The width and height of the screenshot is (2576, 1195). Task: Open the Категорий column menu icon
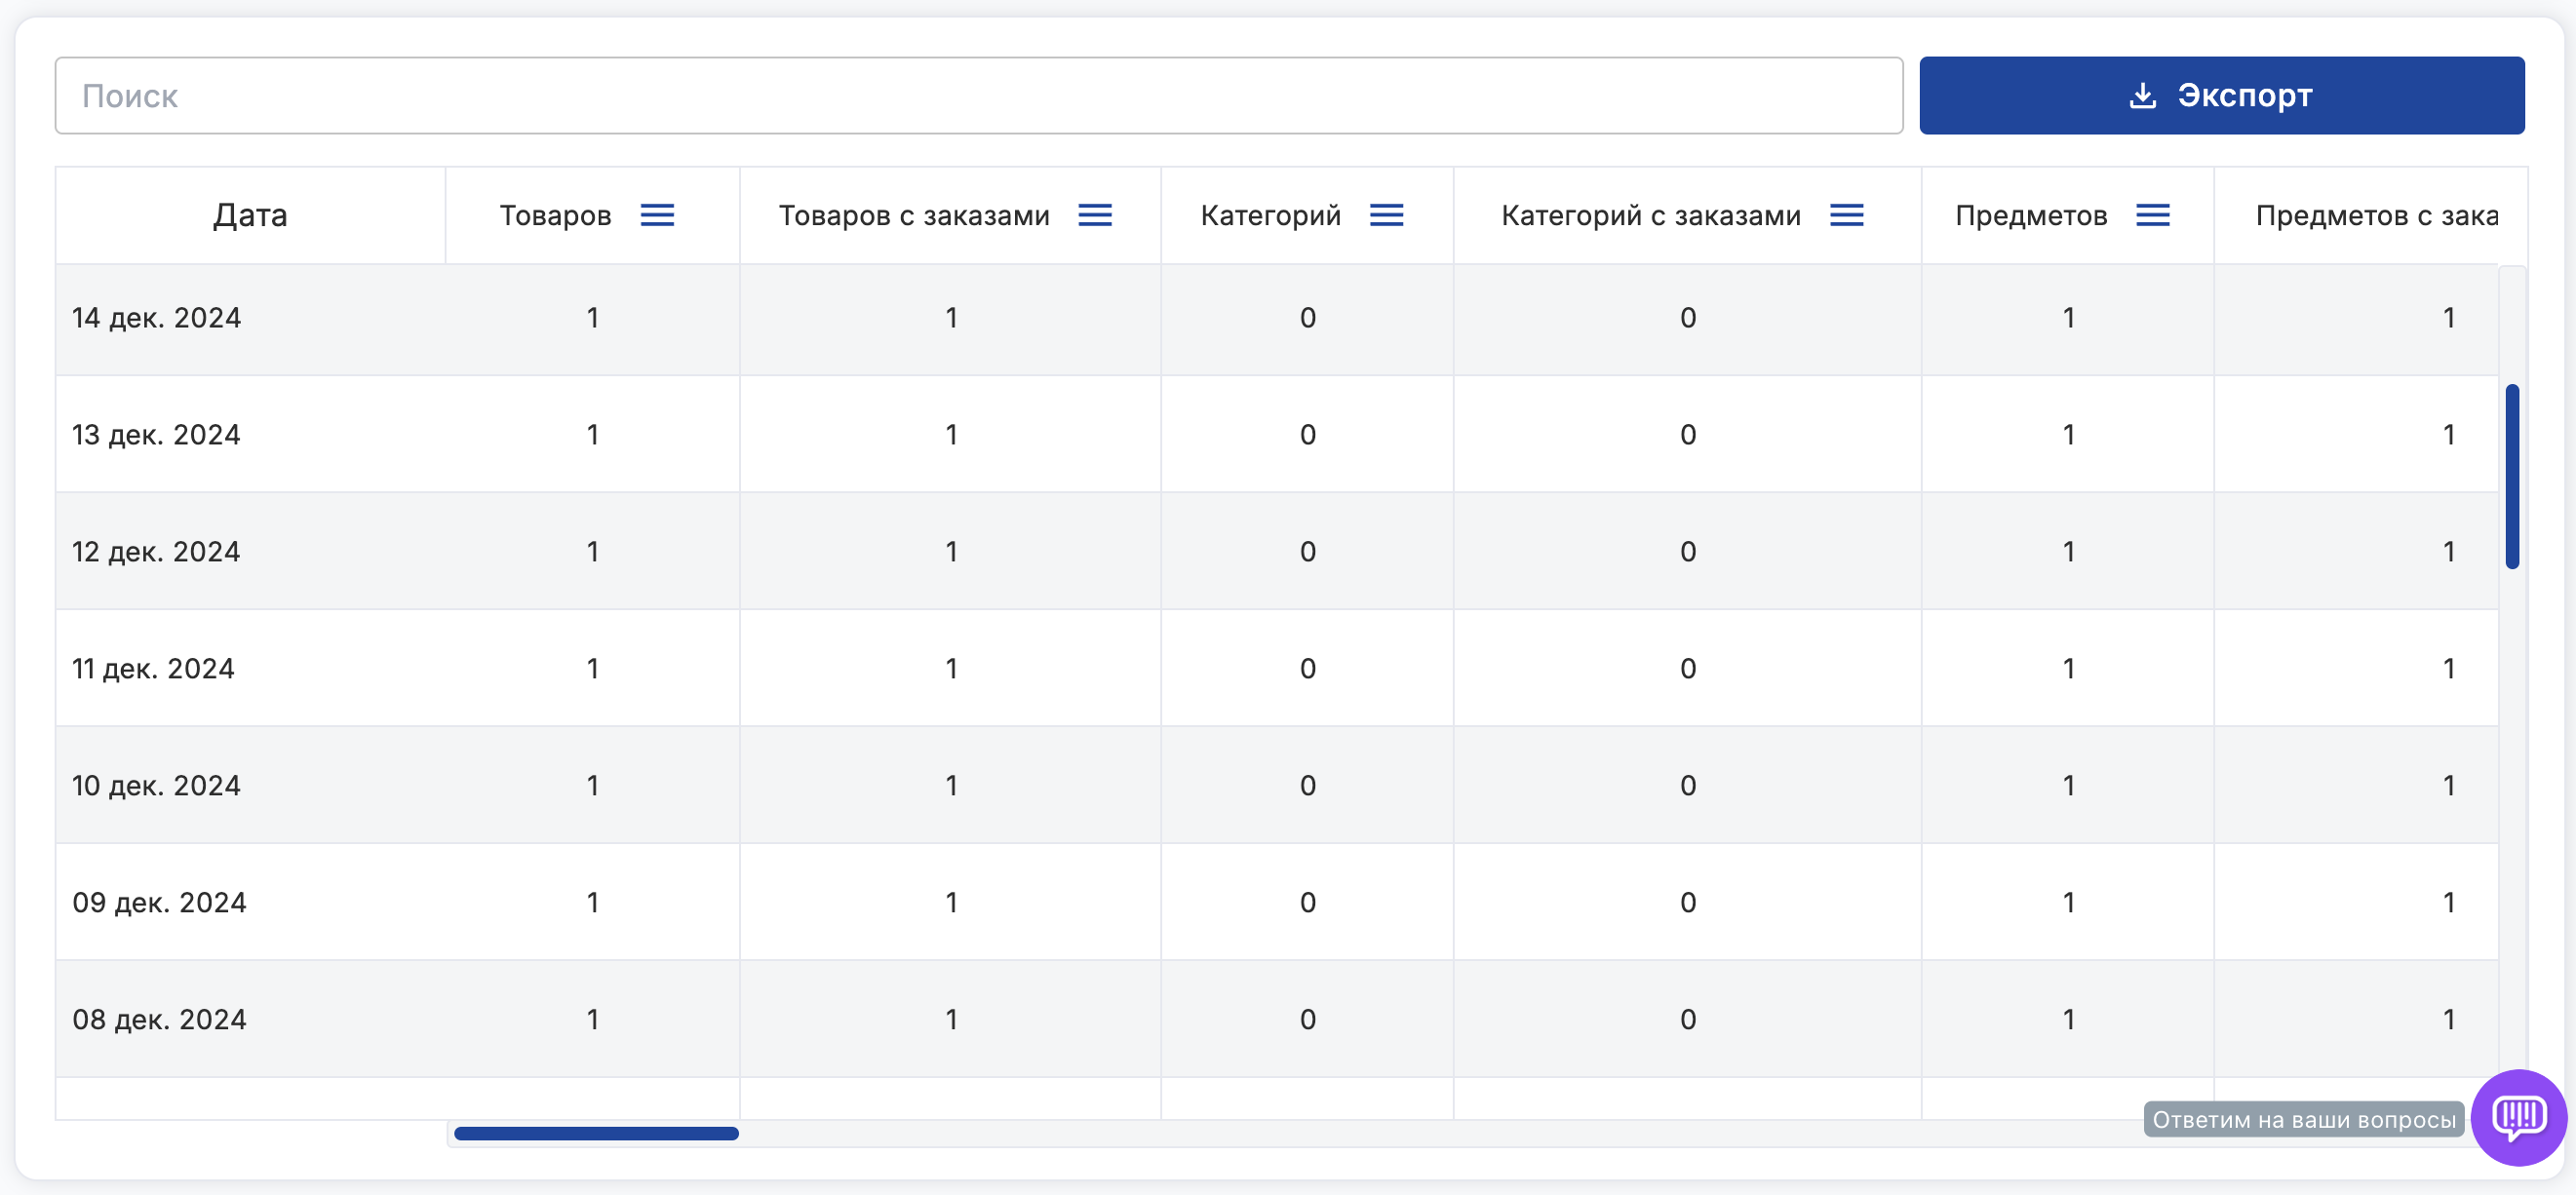pos(1386,215)
